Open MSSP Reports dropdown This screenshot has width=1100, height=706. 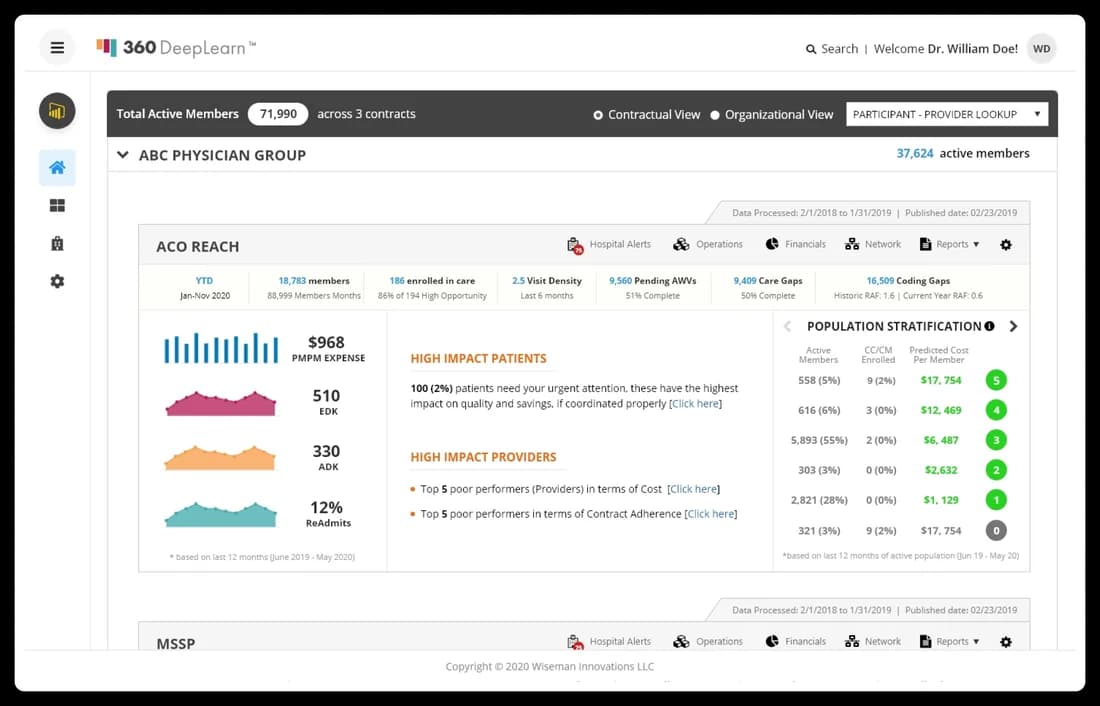click(x=949, y=641)
